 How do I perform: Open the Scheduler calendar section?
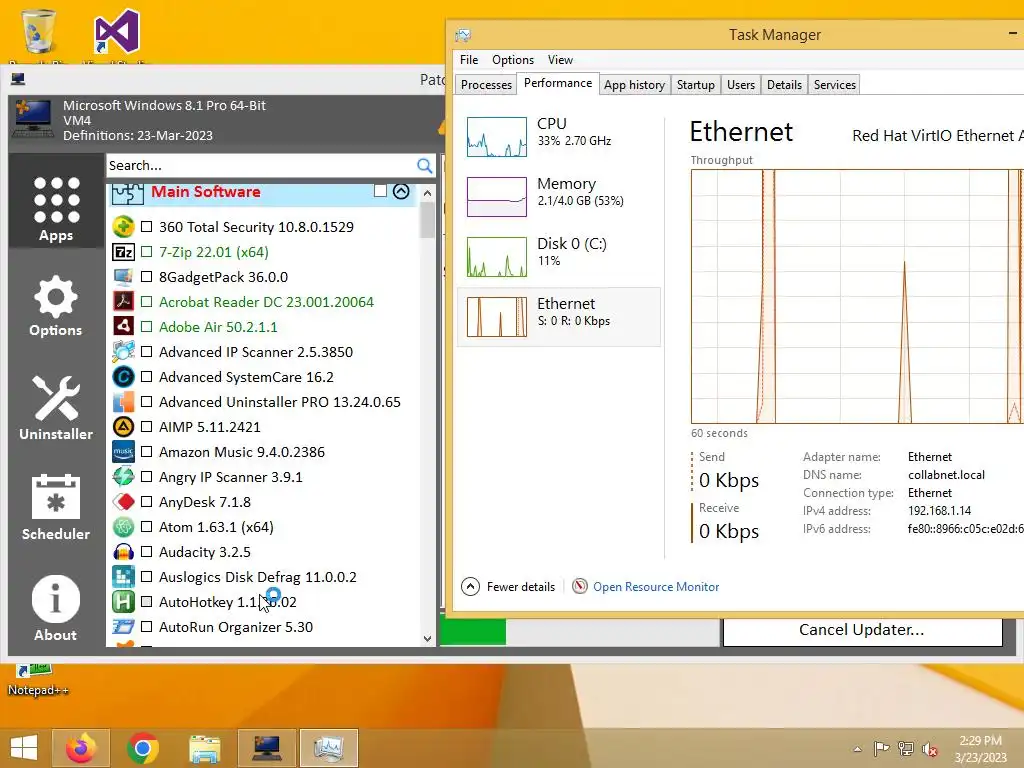[x=56, y=507]
